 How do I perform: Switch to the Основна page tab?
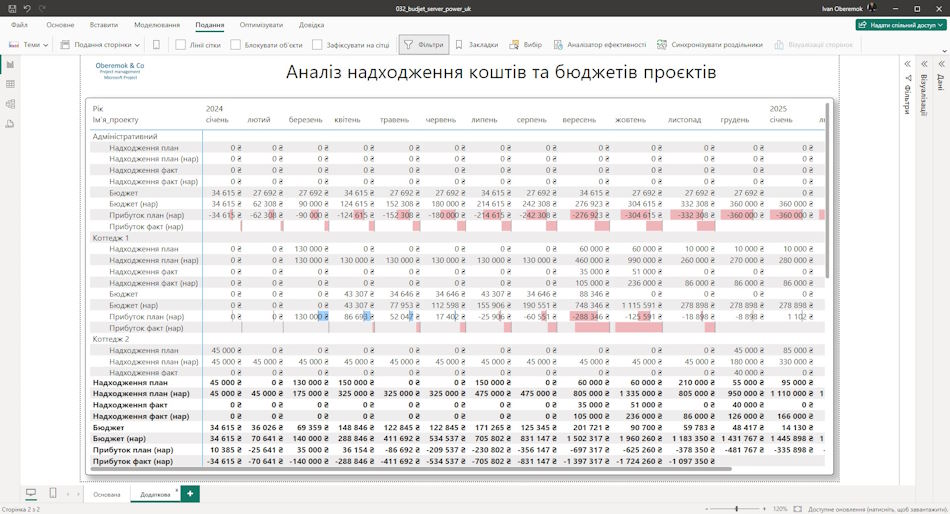(x=107, y=495)
